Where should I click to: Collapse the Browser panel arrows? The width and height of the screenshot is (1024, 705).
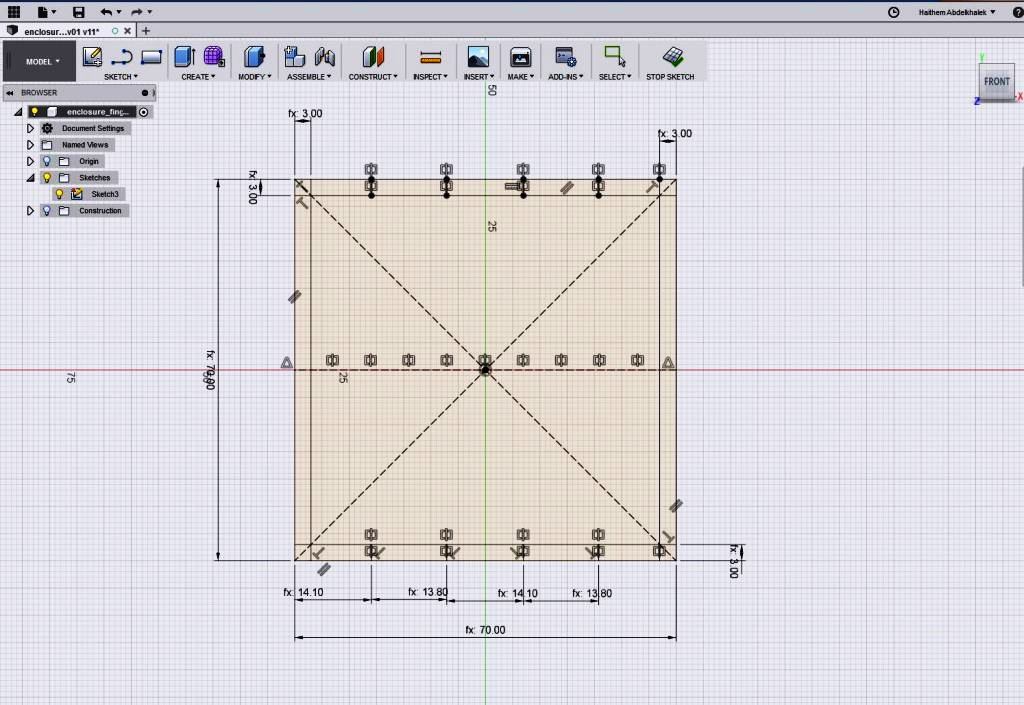coord(10,93)
